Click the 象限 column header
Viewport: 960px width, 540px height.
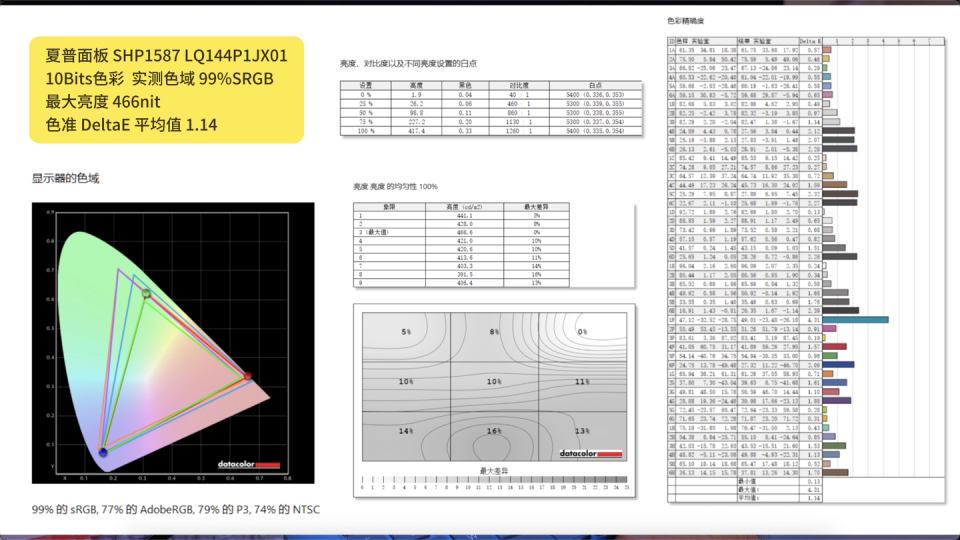tap(389, 207)
